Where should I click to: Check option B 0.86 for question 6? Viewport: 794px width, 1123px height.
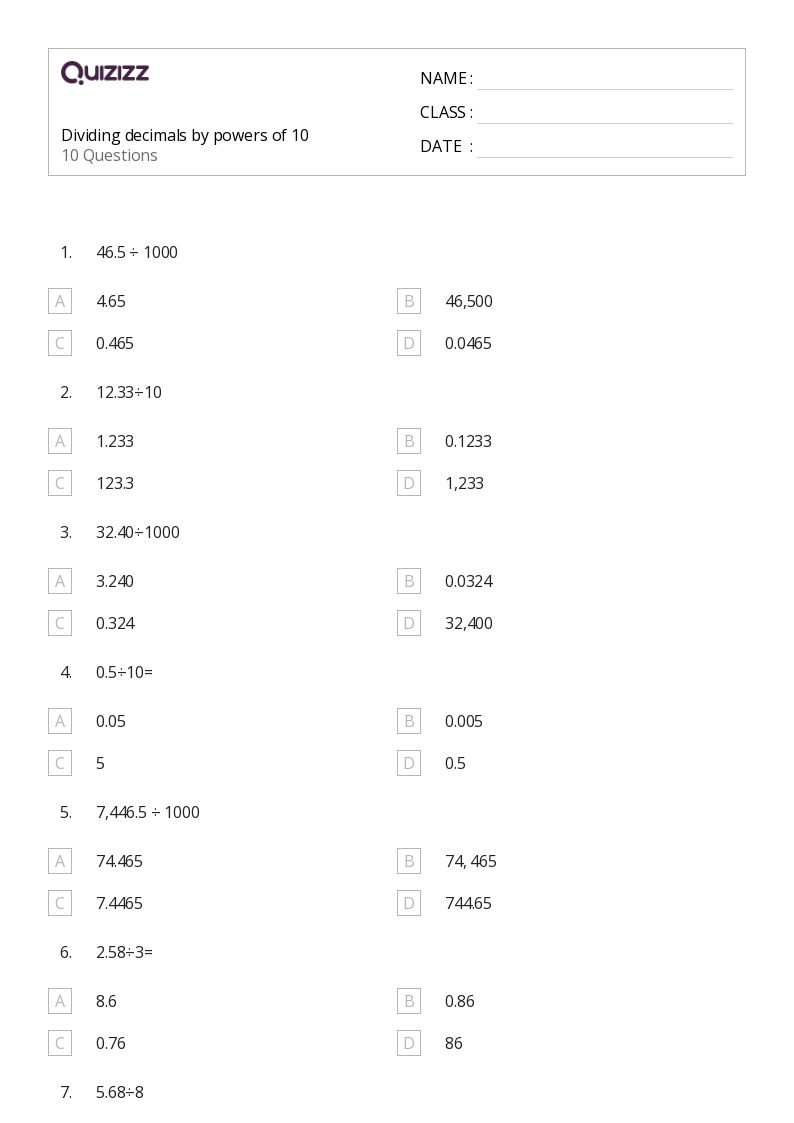(409, 1001)
